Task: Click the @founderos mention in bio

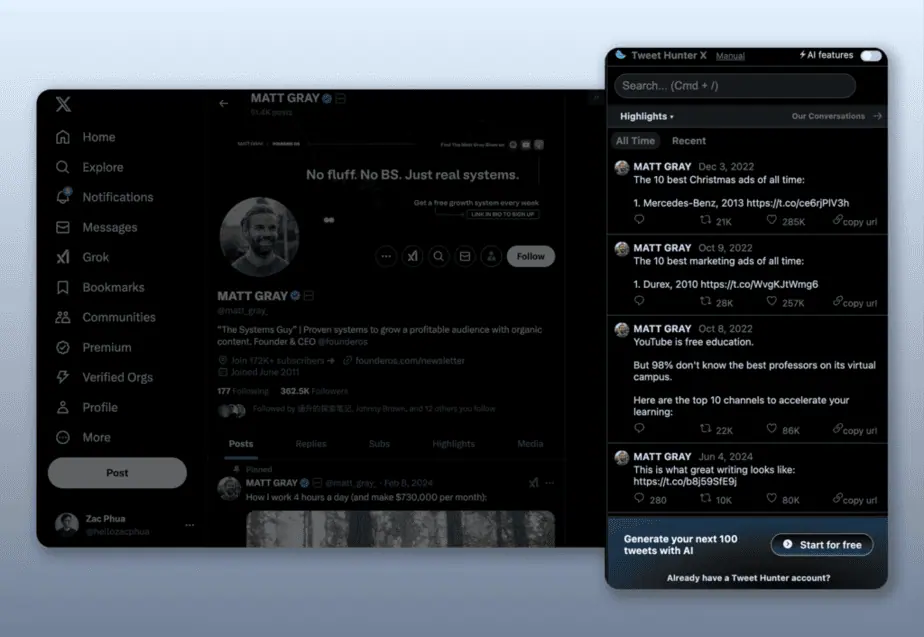Action: tap(342, 341)
